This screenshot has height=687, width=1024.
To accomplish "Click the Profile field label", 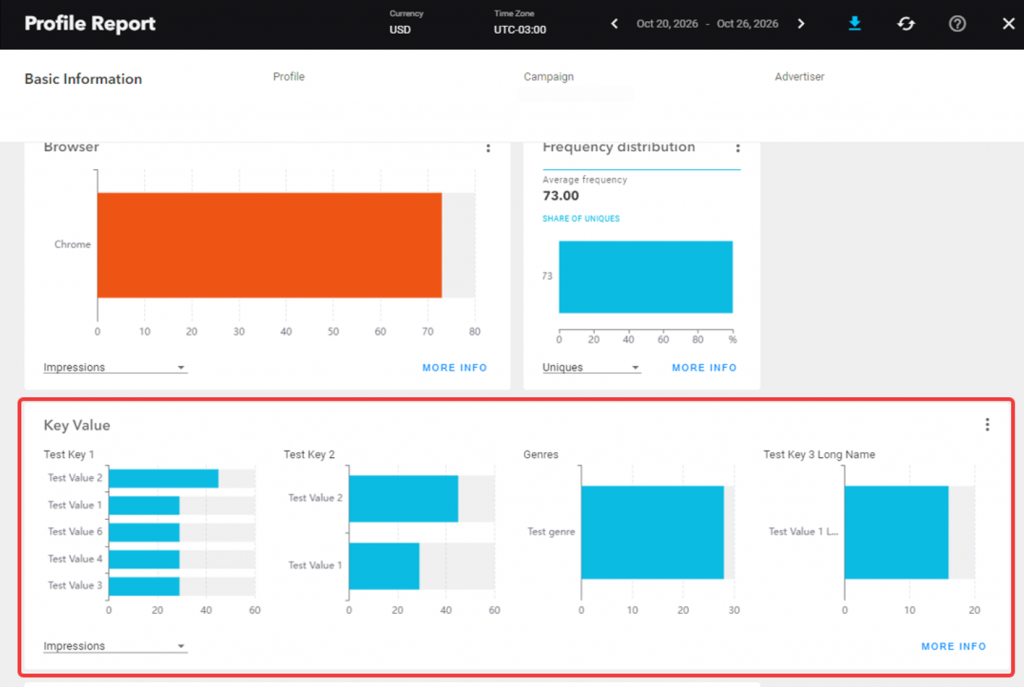I will click(289, 77).
